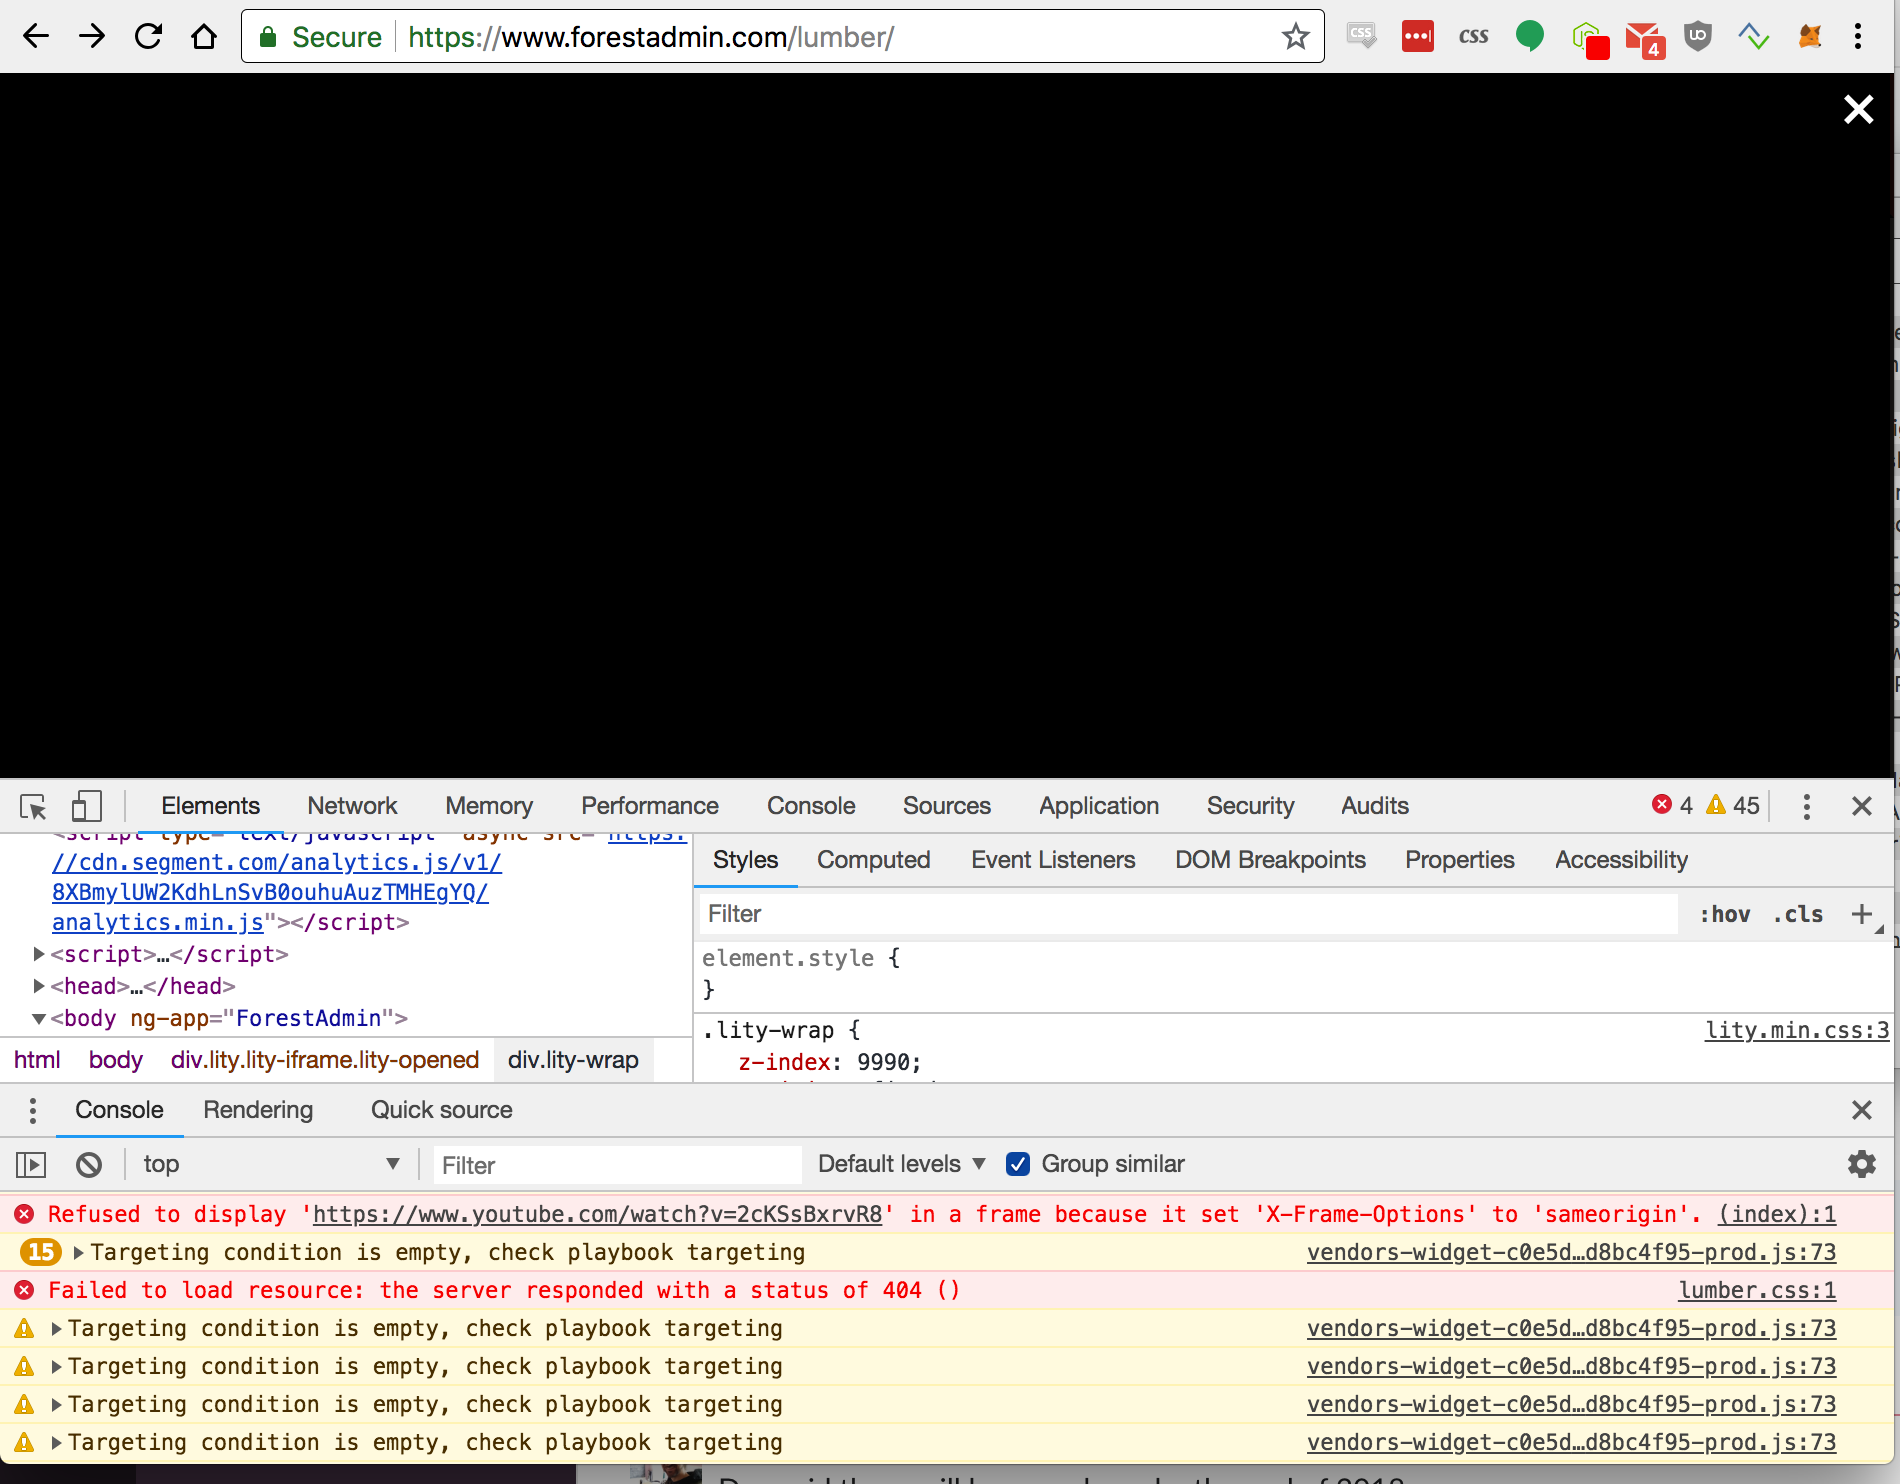
Task: Toggle the device toolbar icon
Action: pyautogui.click(x=85, y=806)
